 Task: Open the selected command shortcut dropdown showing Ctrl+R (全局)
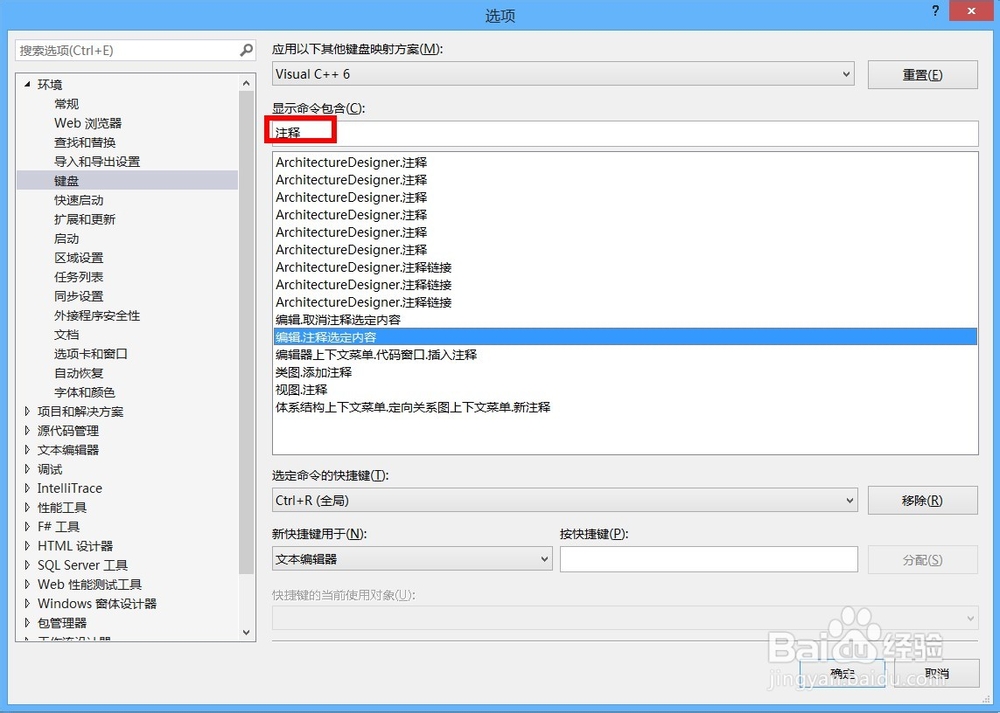[564, 501]
